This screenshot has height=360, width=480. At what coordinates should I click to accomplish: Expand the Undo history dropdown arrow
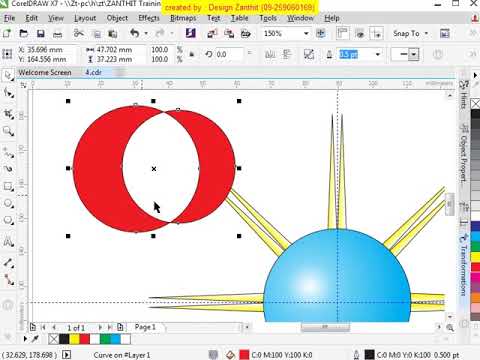pyautogui.click(x=146, y=33)
